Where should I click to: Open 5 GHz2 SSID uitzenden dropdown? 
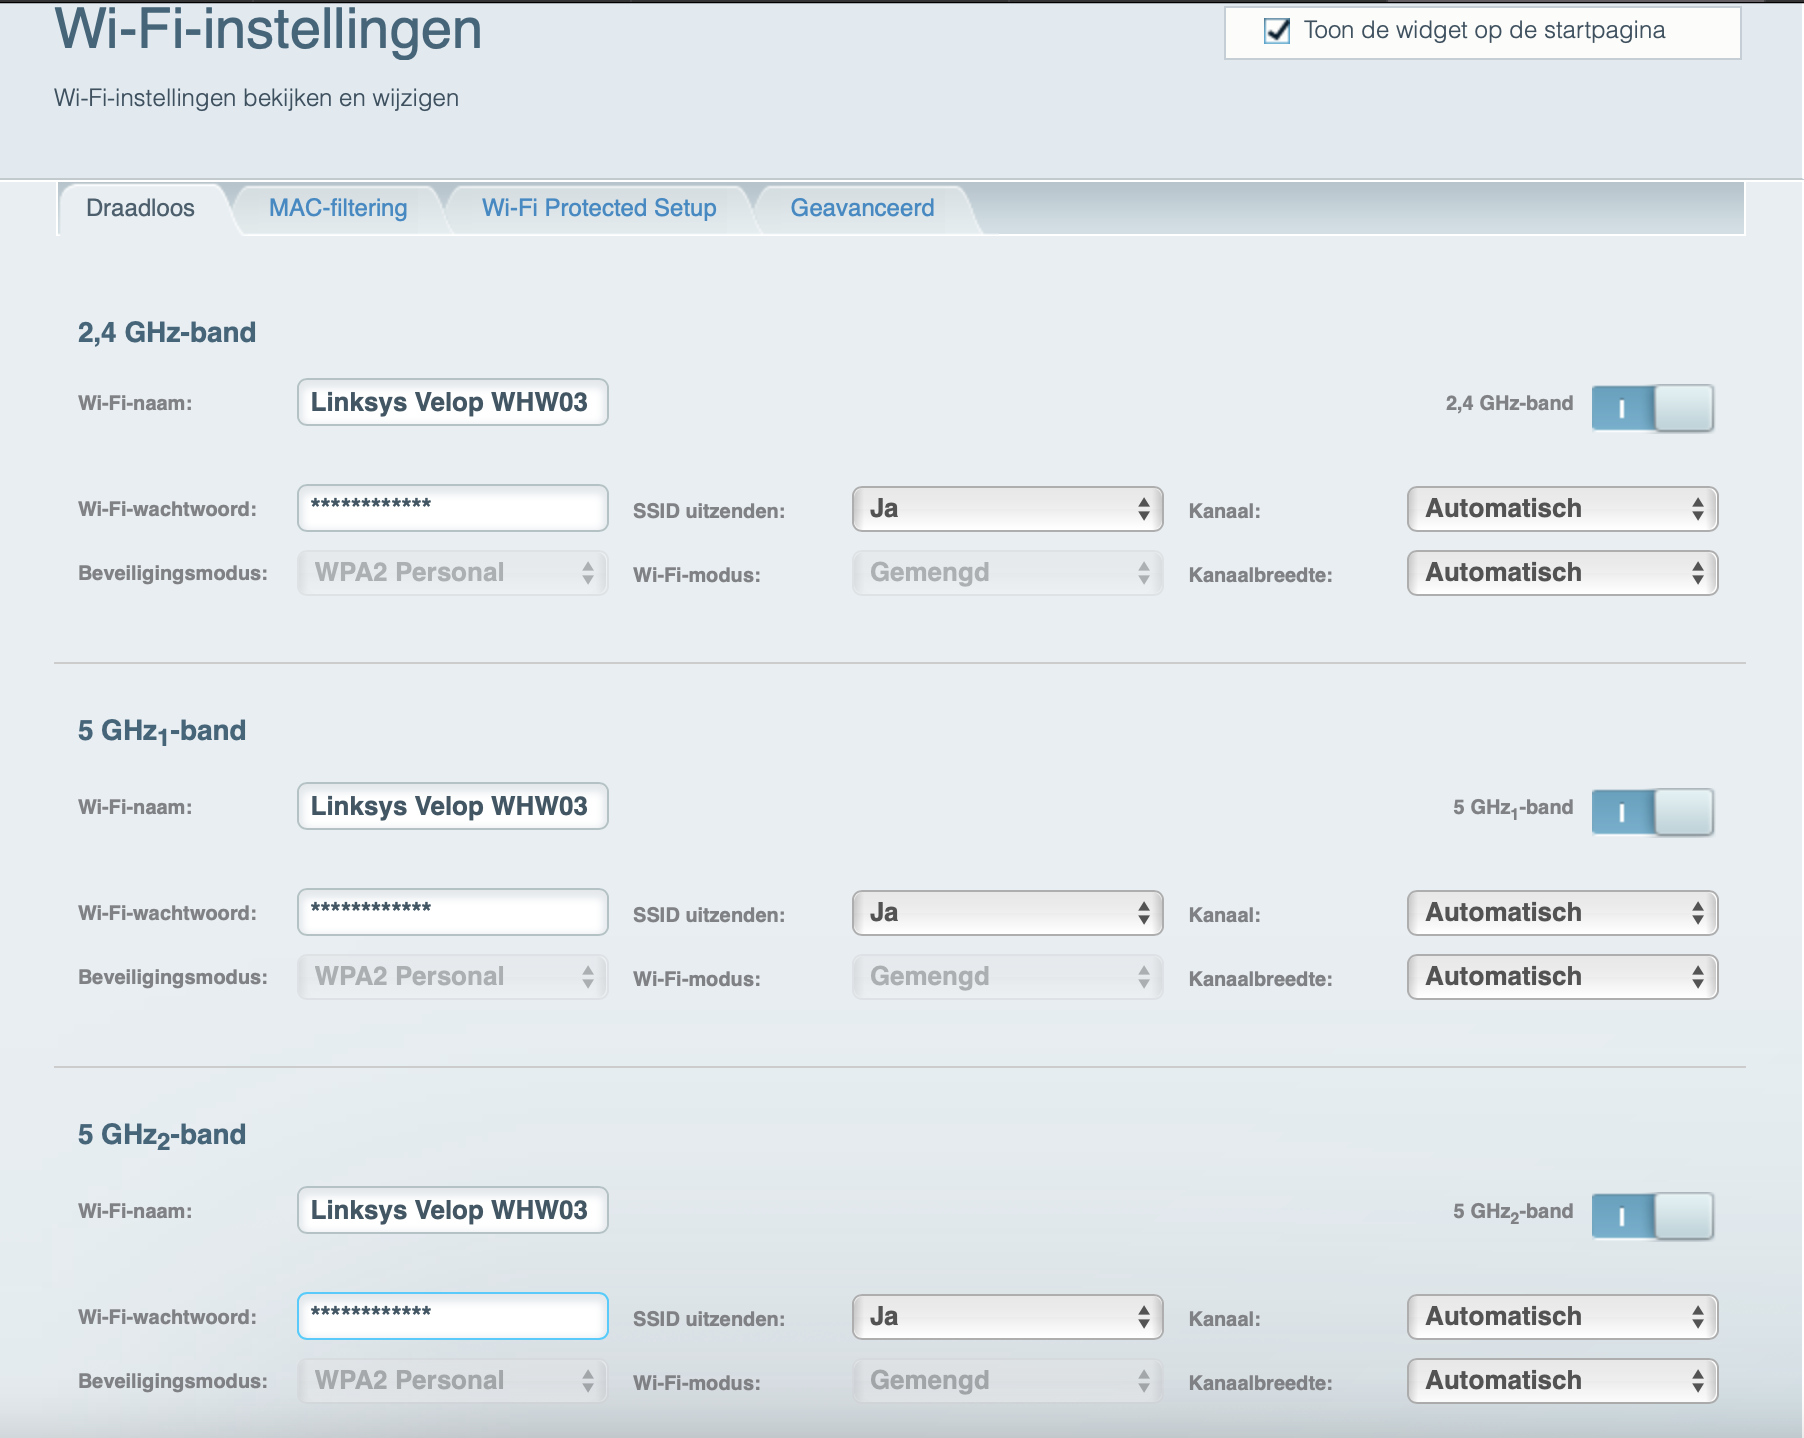tap(1008, 1317)
